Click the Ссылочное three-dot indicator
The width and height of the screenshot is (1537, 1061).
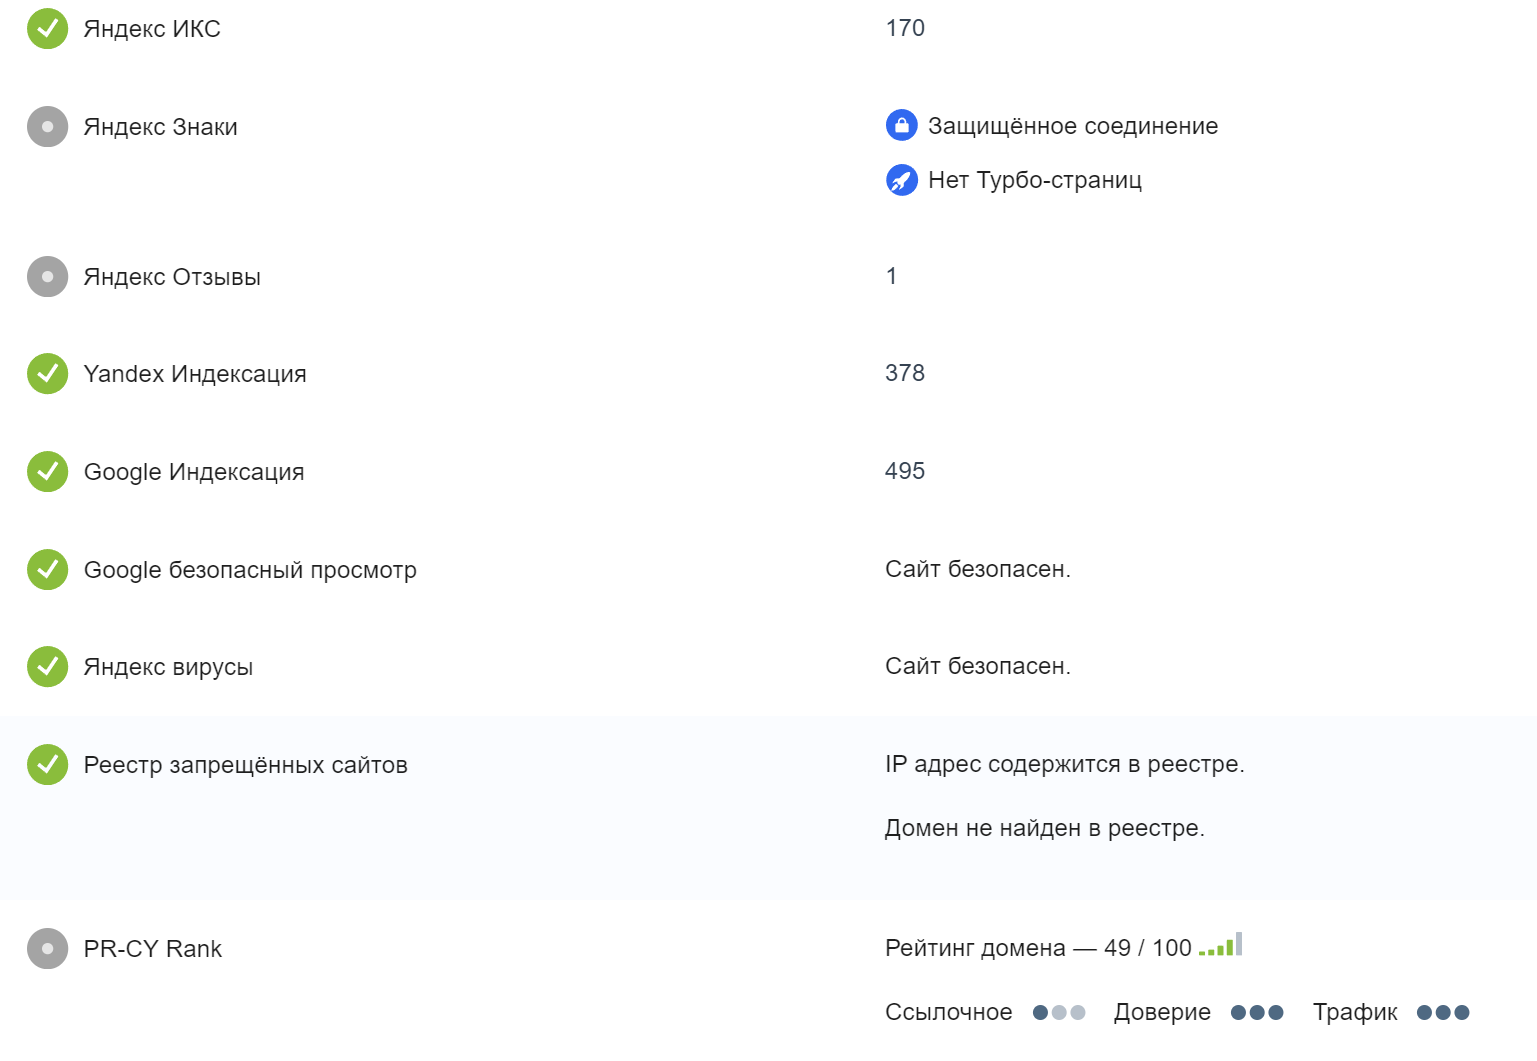coord(1059,1013)
